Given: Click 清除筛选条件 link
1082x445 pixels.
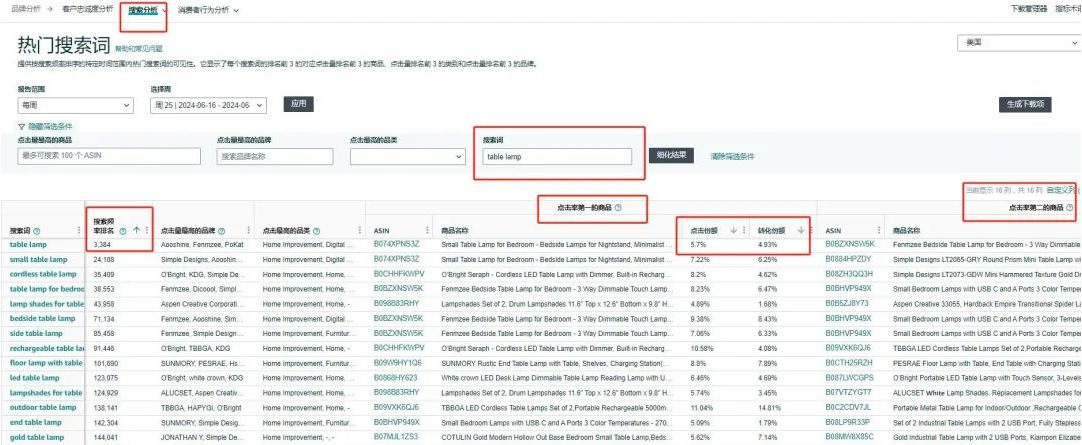Looking at the screenshot, I should click(733, 156).
